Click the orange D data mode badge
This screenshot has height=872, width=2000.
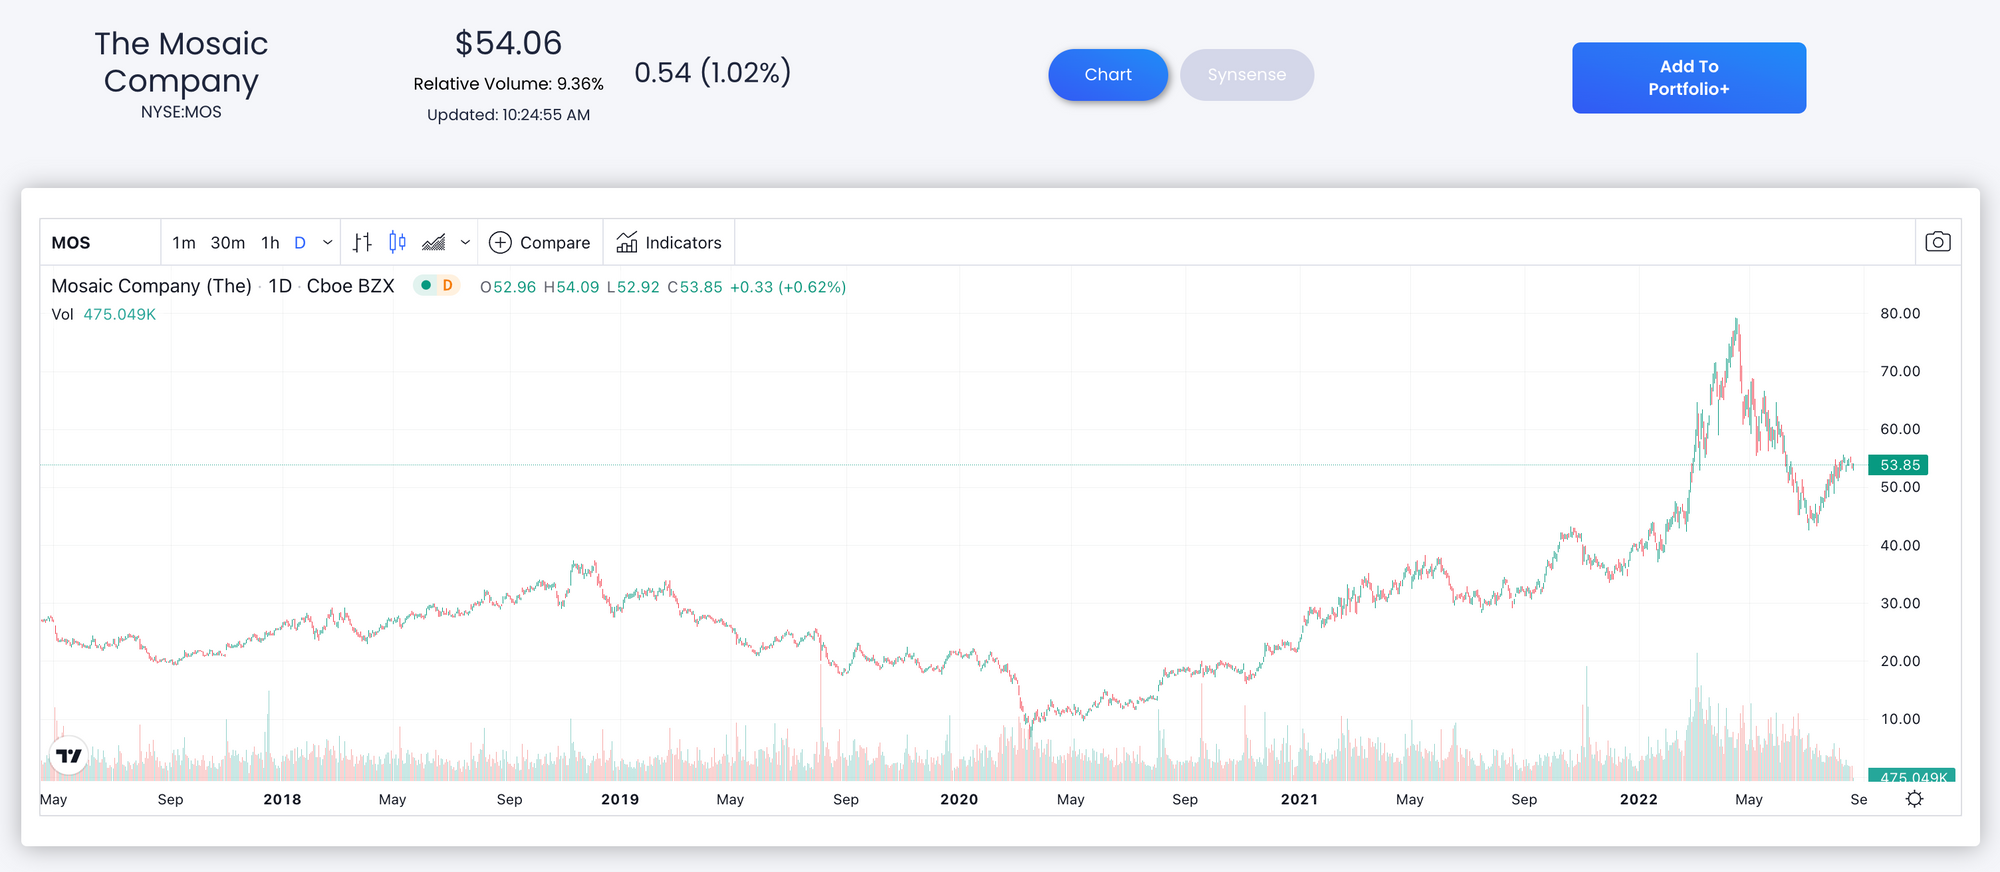(x=448, y=286)
